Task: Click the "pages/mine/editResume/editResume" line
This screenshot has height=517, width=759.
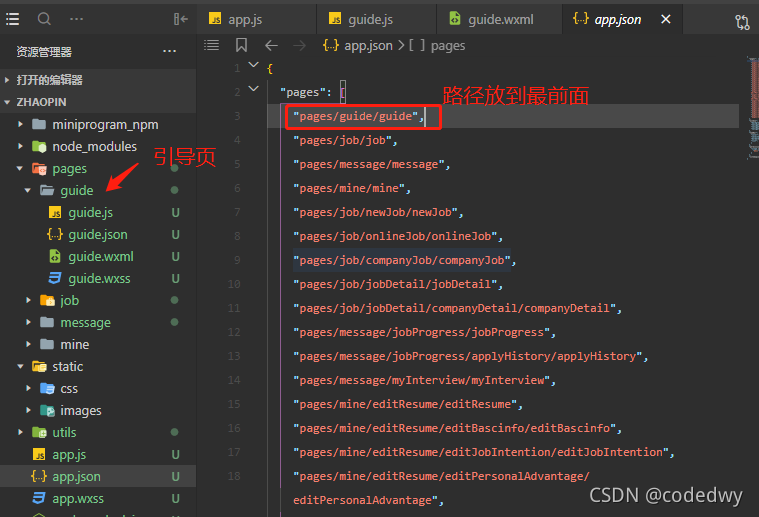Action: point(408,404)
